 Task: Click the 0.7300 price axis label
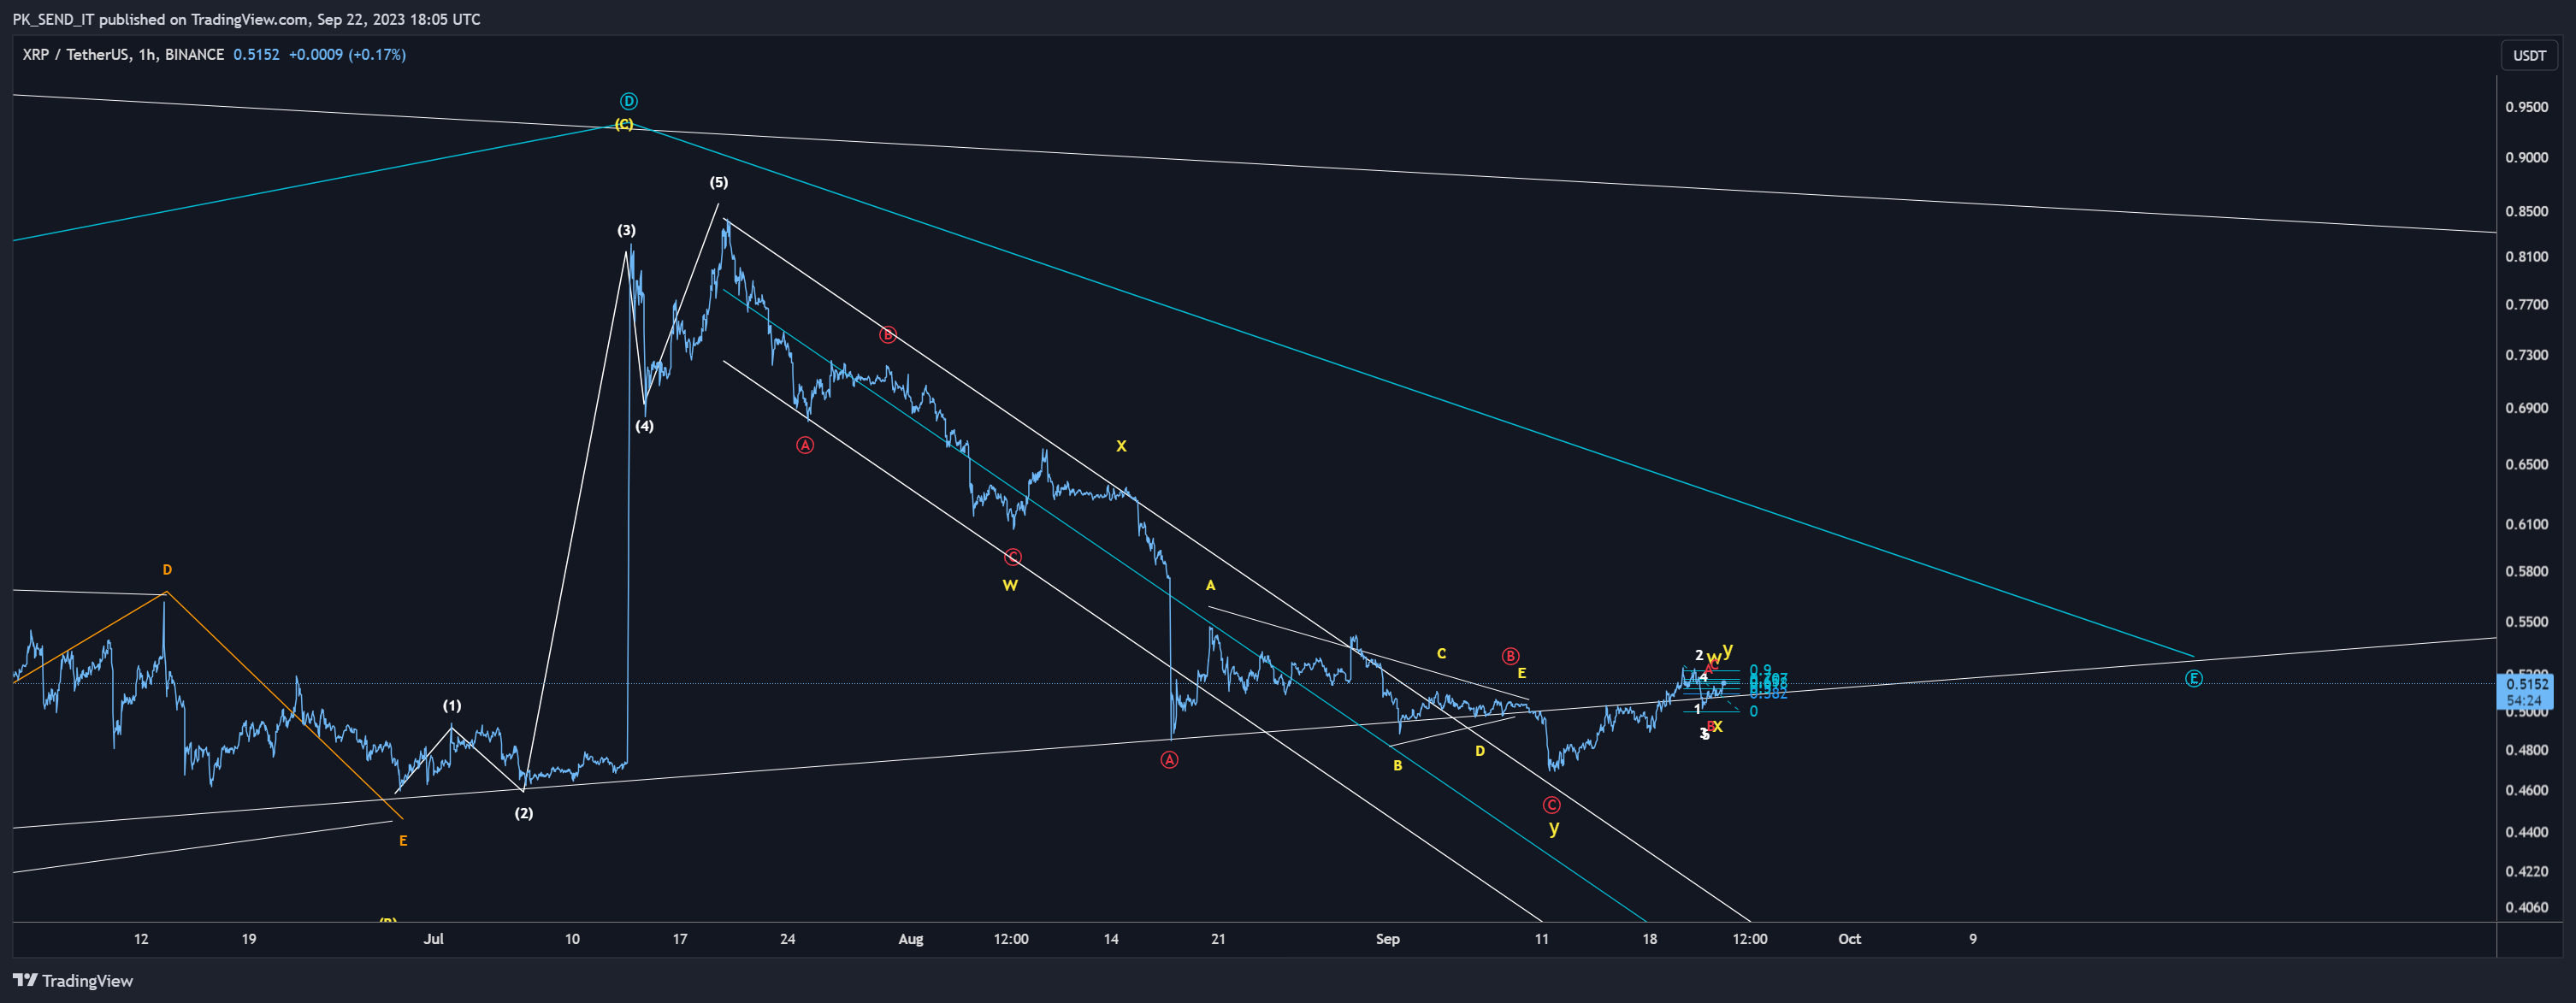pos(2526,355)
